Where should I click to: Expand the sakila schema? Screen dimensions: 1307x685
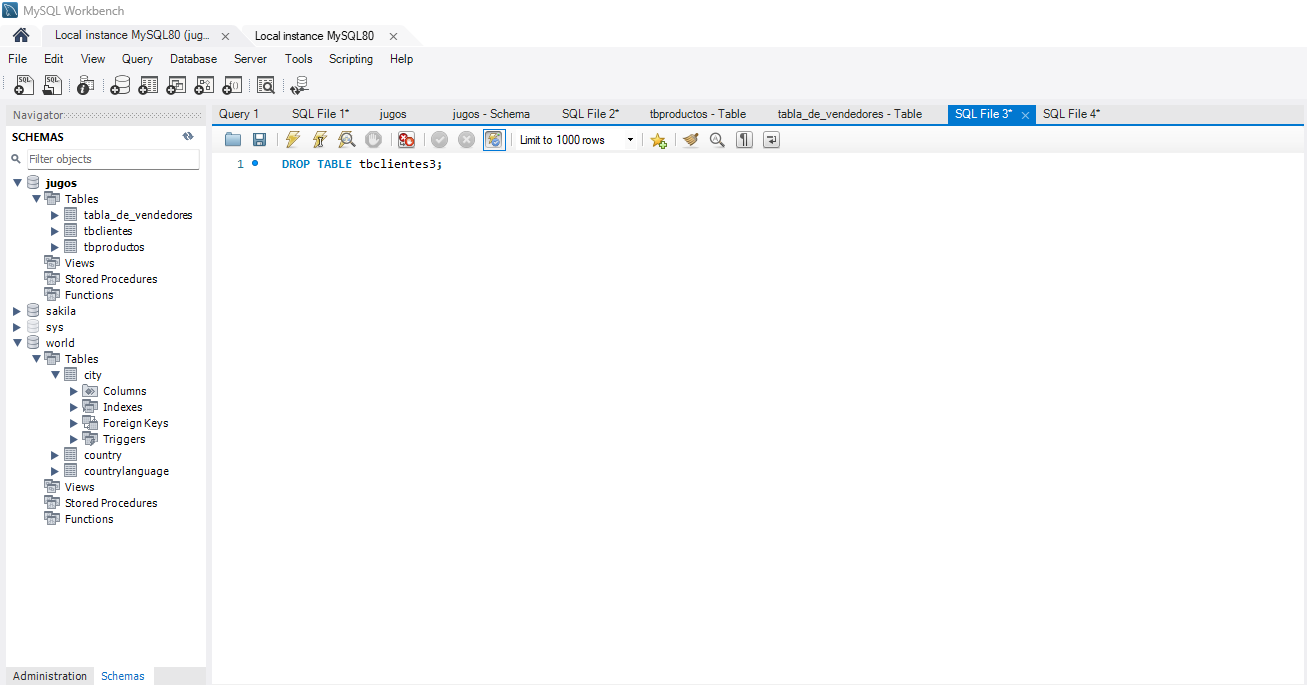coord(17,311)
